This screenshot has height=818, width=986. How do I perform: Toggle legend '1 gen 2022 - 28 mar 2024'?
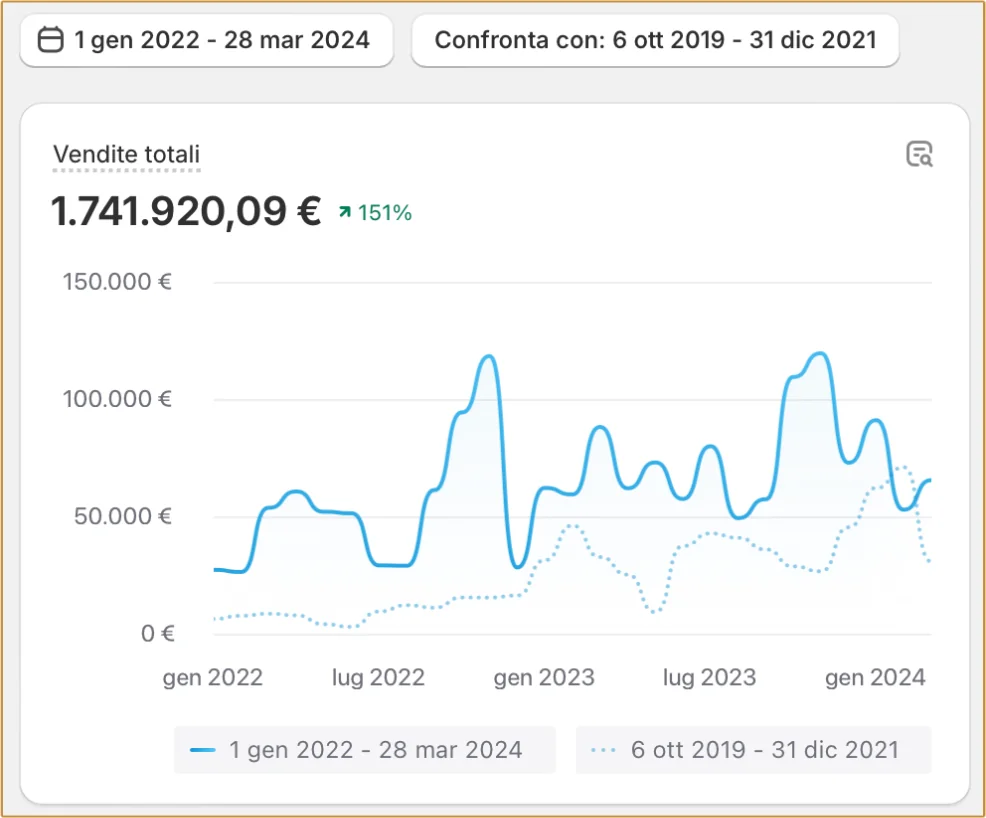365,749
